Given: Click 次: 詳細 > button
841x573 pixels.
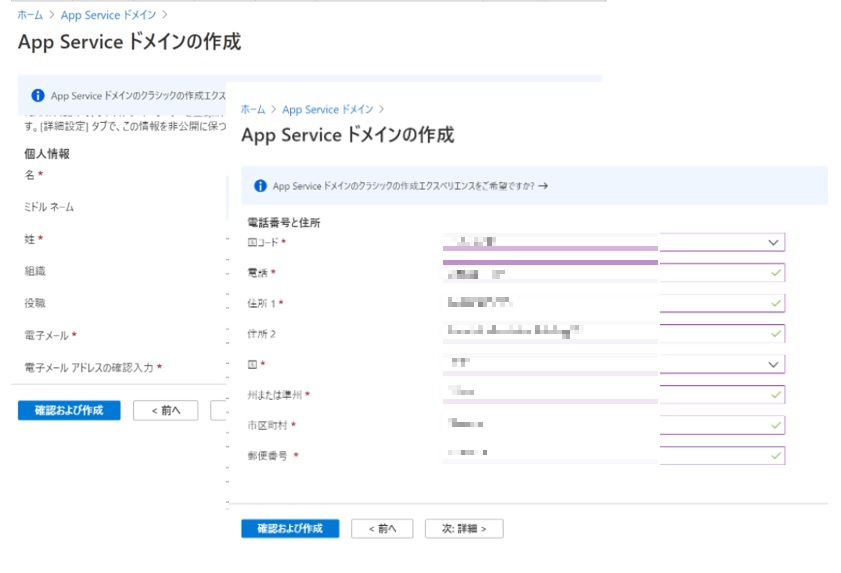Looking at the screenshot, I should click(464, 528).
